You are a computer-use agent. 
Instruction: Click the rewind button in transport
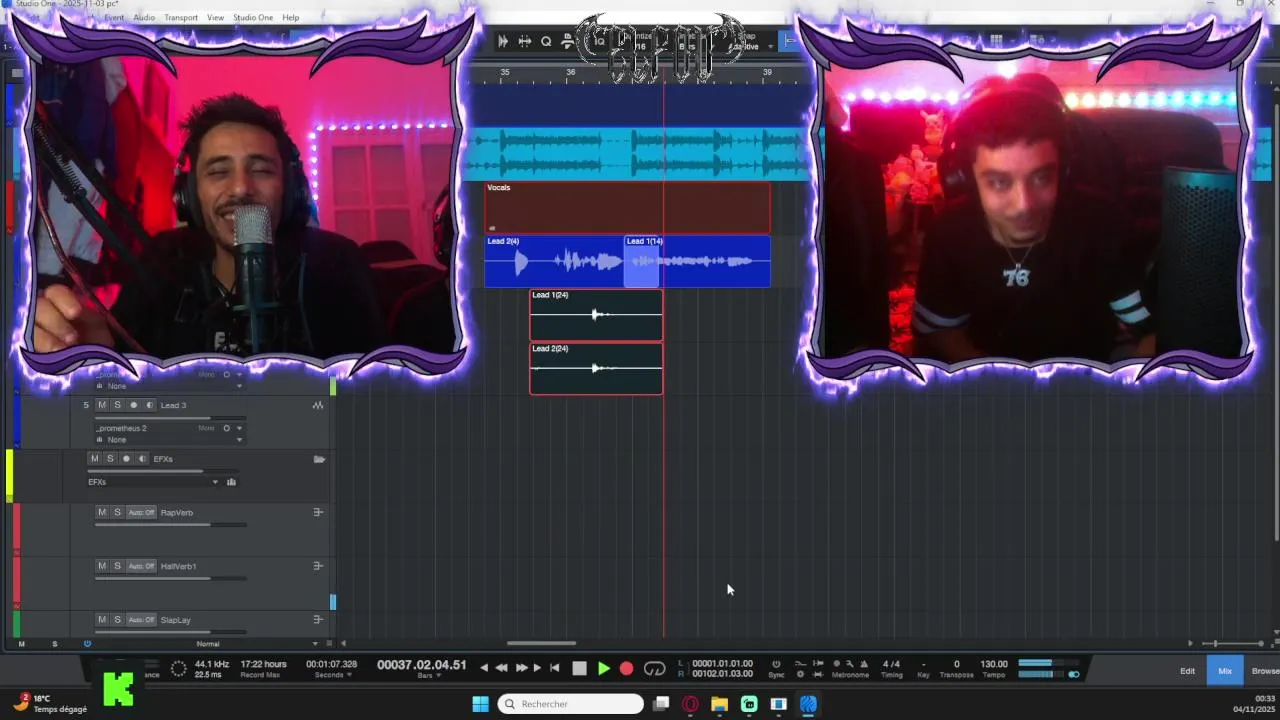coord(501,668)
